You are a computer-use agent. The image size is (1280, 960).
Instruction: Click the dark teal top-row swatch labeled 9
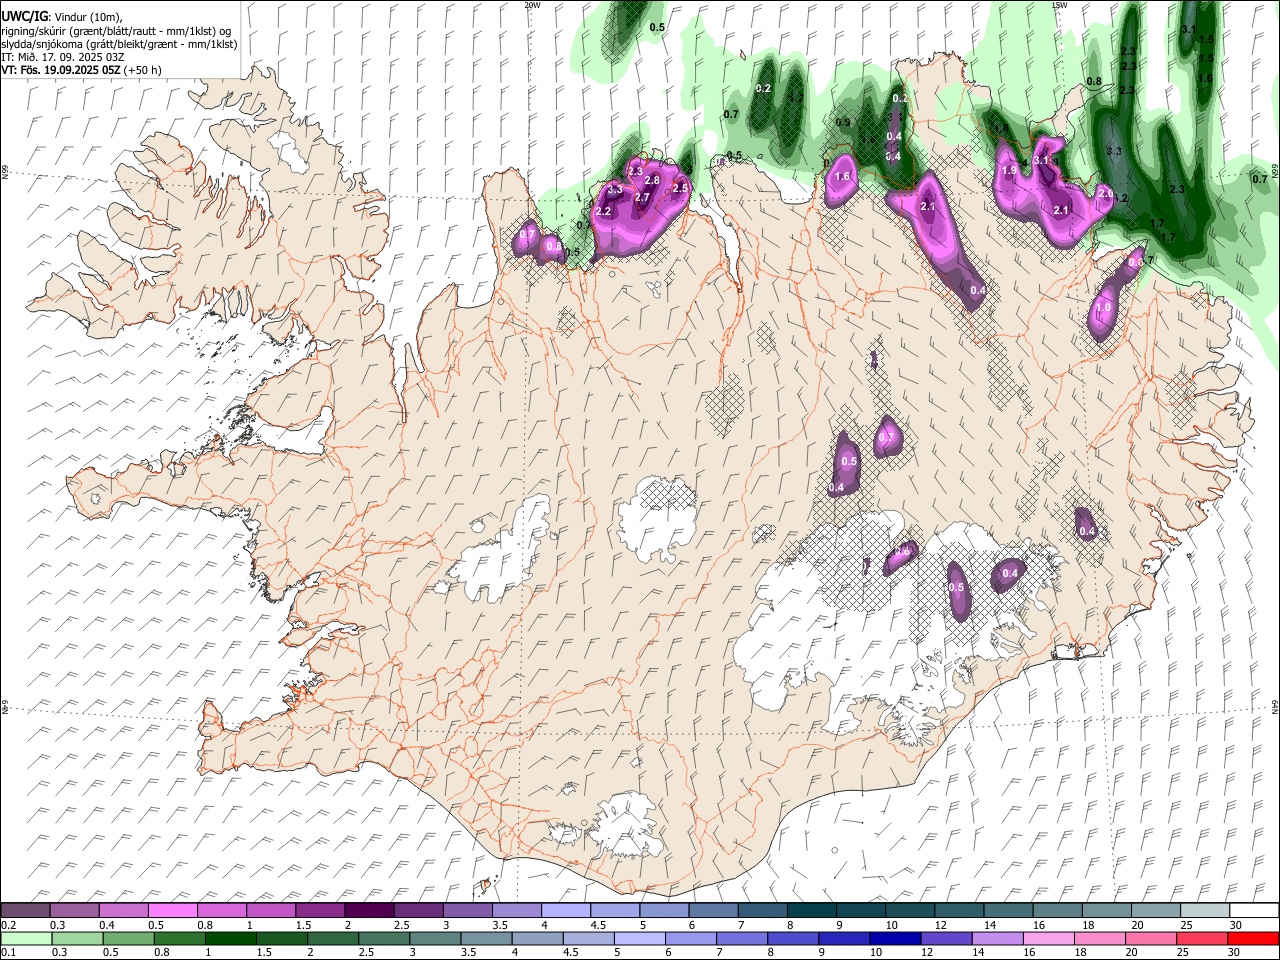click(x=861, y=911)
